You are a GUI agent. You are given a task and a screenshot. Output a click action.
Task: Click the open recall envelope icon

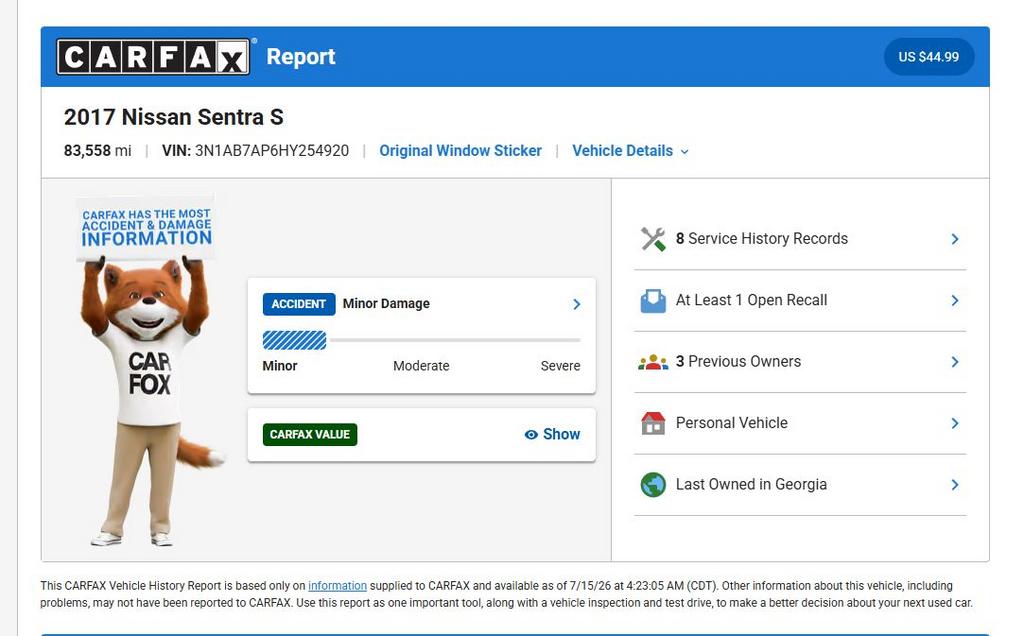pos(652,300)
